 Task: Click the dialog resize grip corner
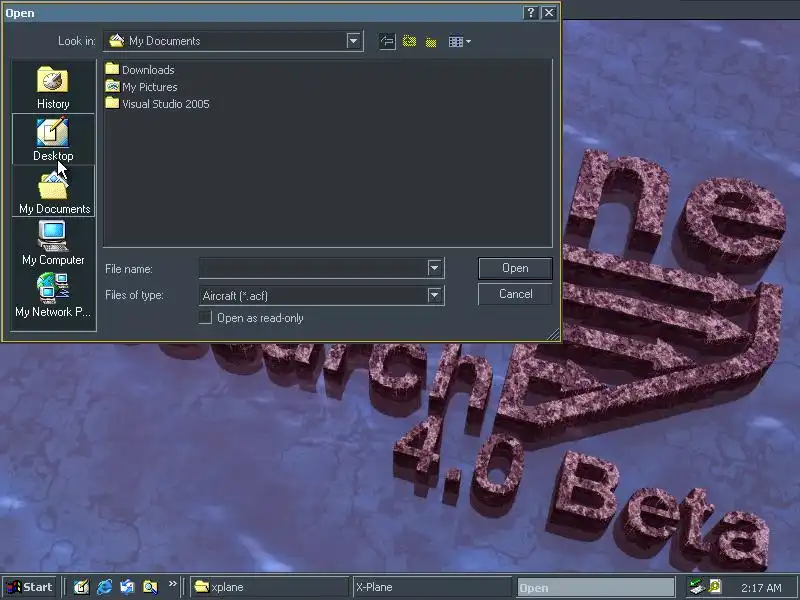click(x=553, y=335)
